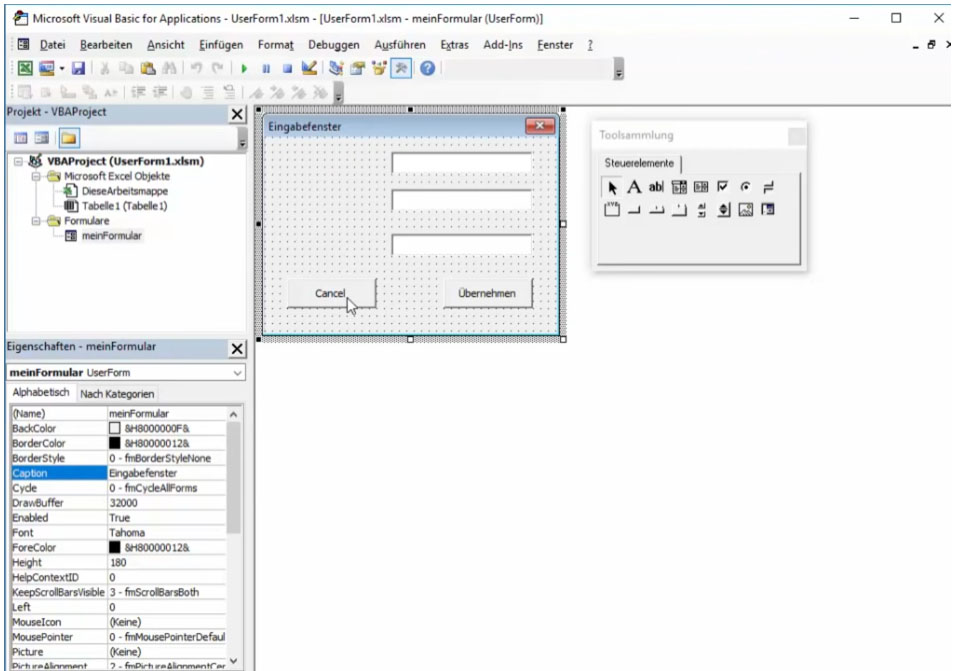Screen dimensions: 953x671
Task: Switch to the Nach Kategorien tab
Action: pyautogui.click(x=117, y=394)
